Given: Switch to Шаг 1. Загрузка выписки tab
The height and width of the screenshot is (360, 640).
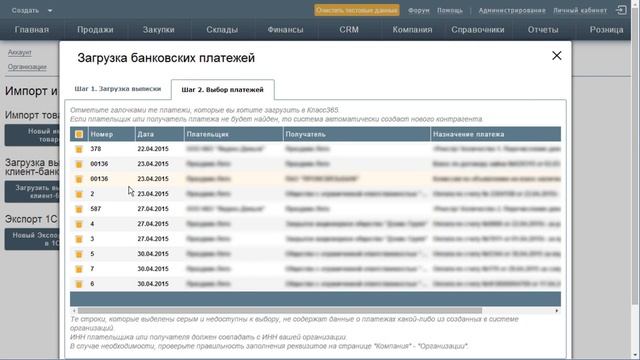Looking at the screenshot, I should click(x=118, y=89).
